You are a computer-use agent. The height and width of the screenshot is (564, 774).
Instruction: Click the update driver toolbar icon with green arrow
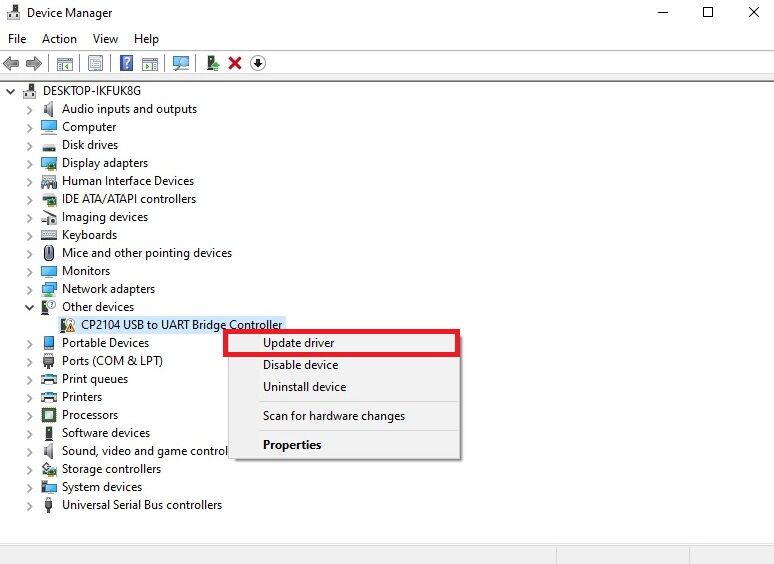(212, 63)
